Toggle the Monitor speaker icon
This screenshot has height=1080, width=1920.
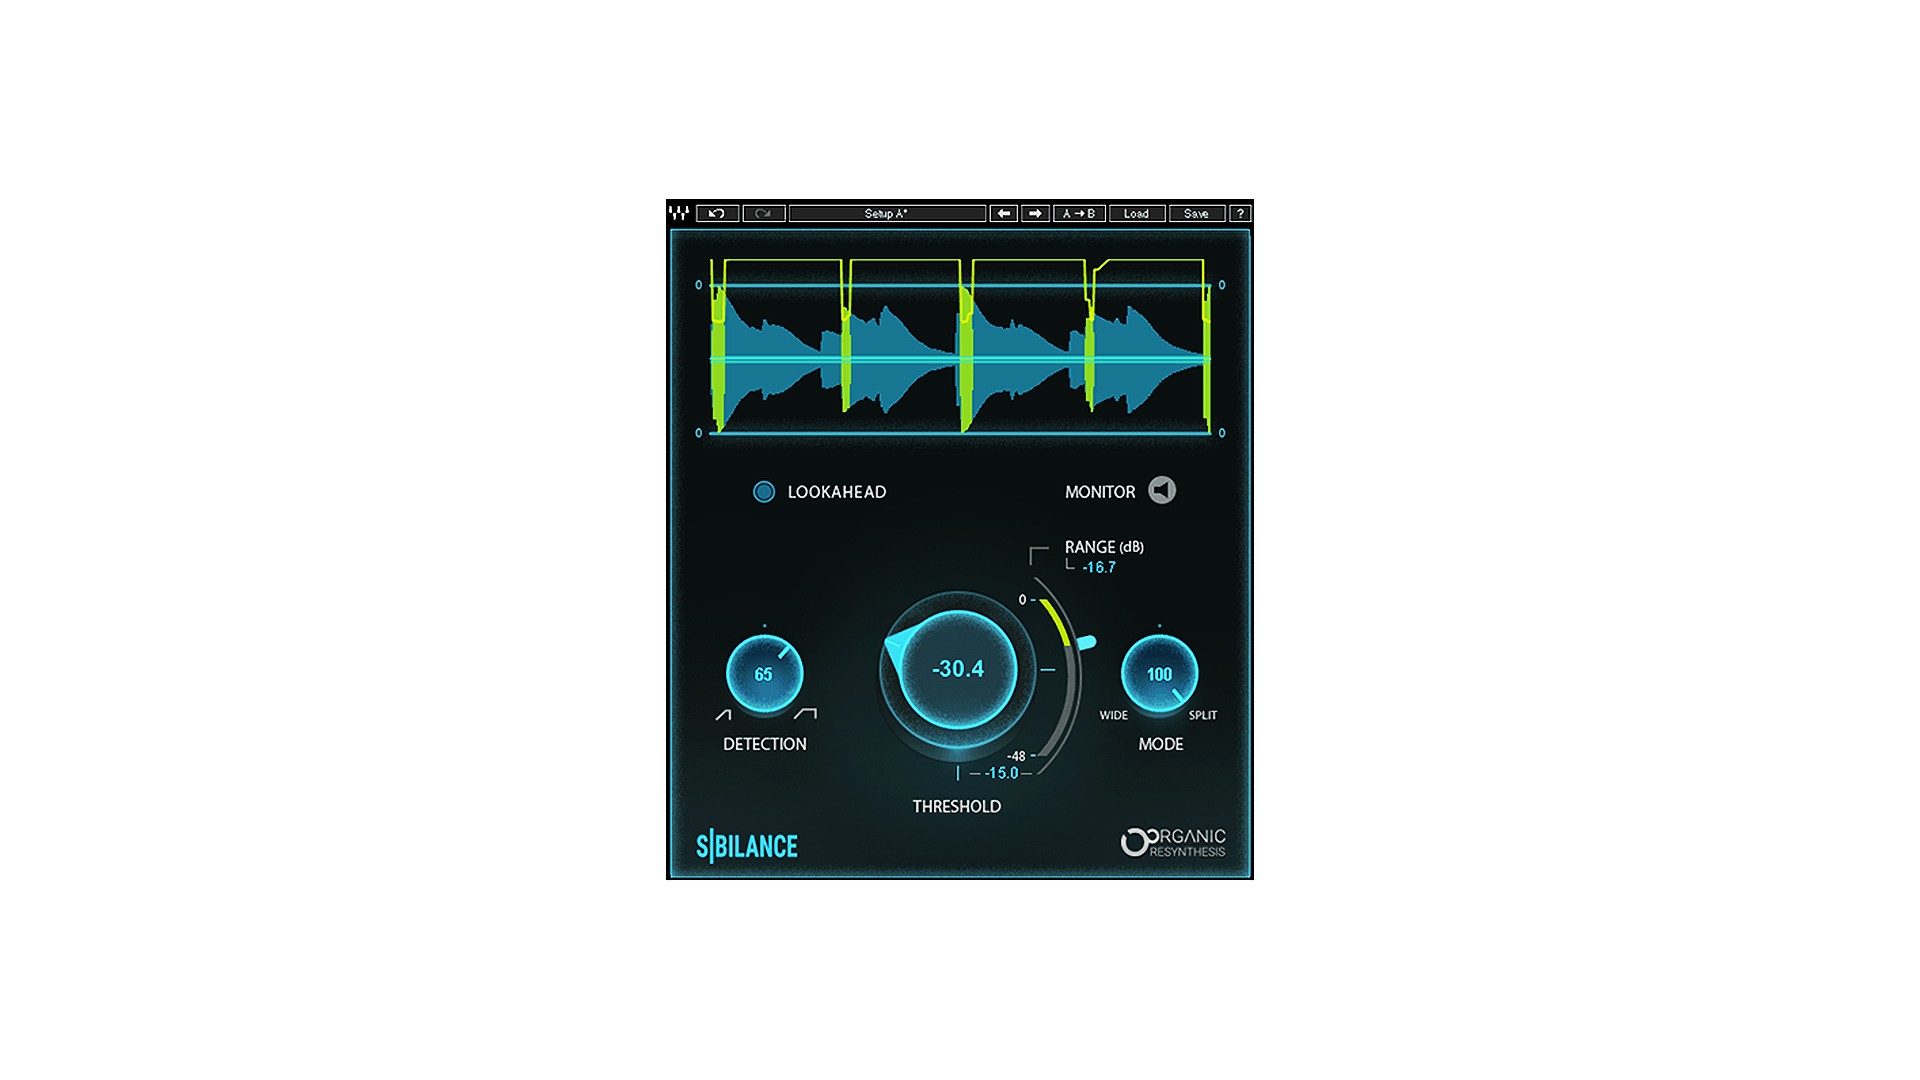point(1162,490)
